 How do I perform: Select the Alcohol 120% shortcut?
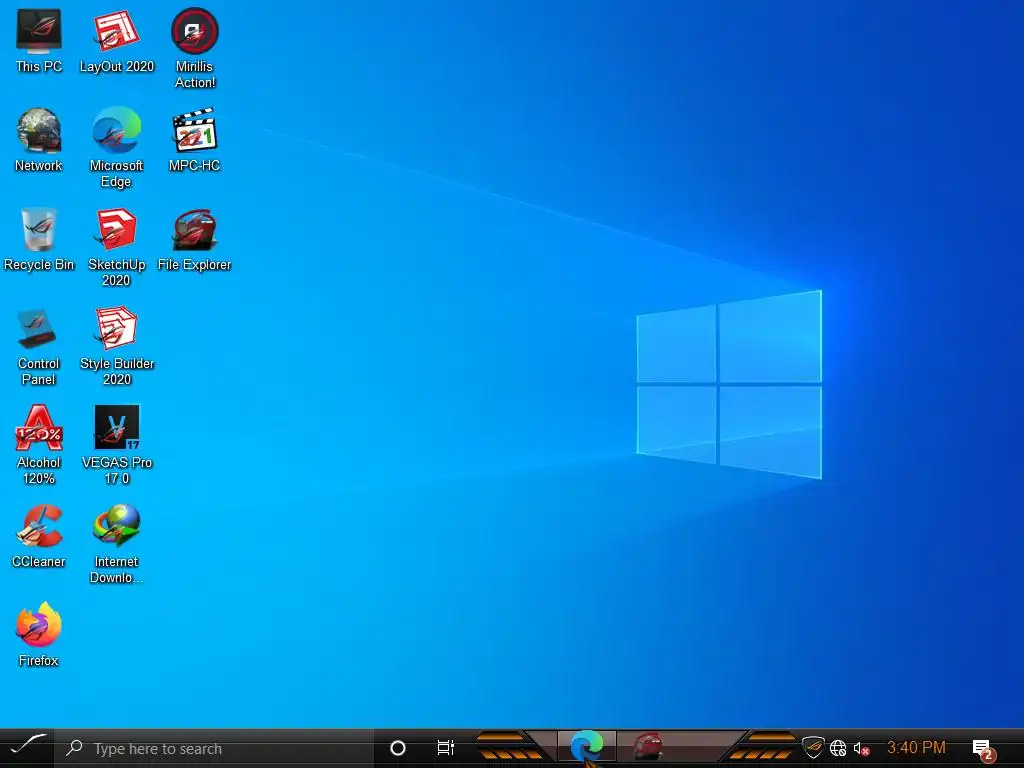[x=39, y=445]
